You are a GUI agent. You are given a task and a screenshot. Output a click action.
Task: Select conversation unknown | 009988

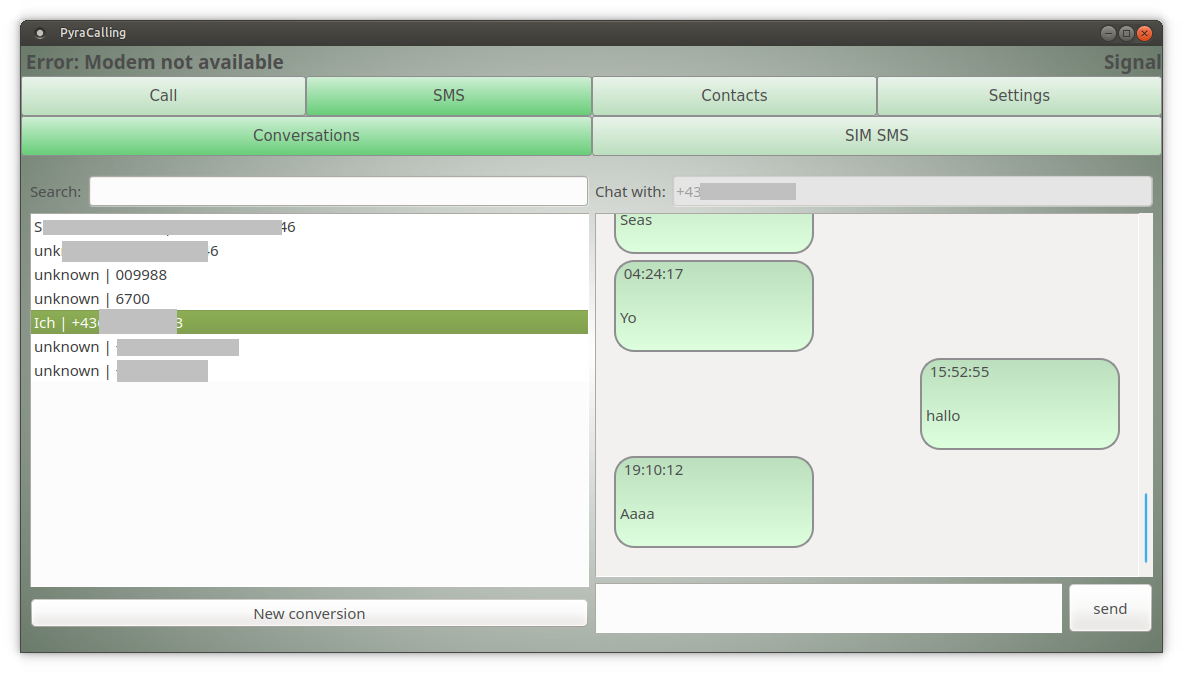(100, 275)
